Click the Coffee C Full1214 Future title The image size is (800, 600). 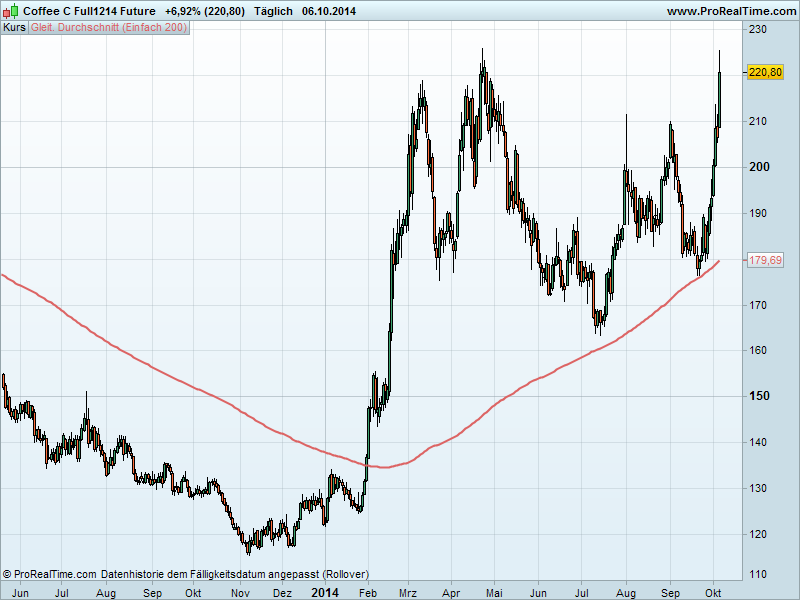(x=89, y=11)
